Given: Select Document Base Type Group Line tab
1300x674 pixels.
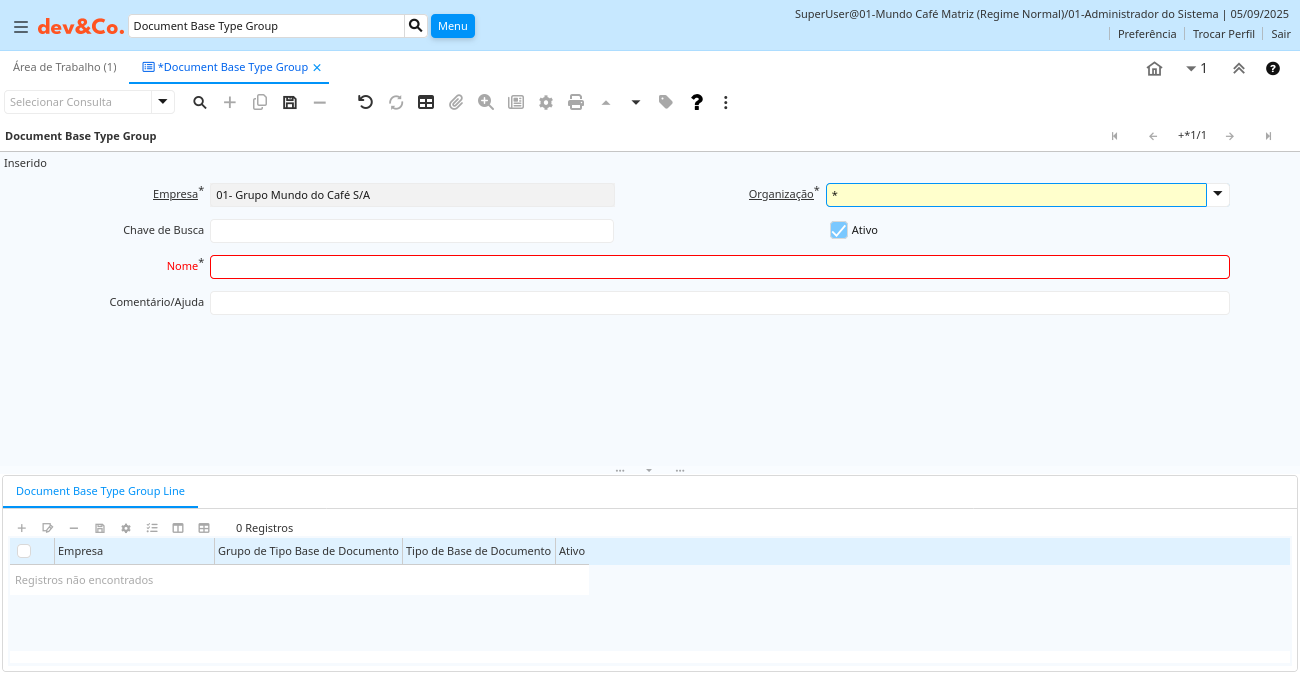Looking at the screenshot, I should [100, 491].
